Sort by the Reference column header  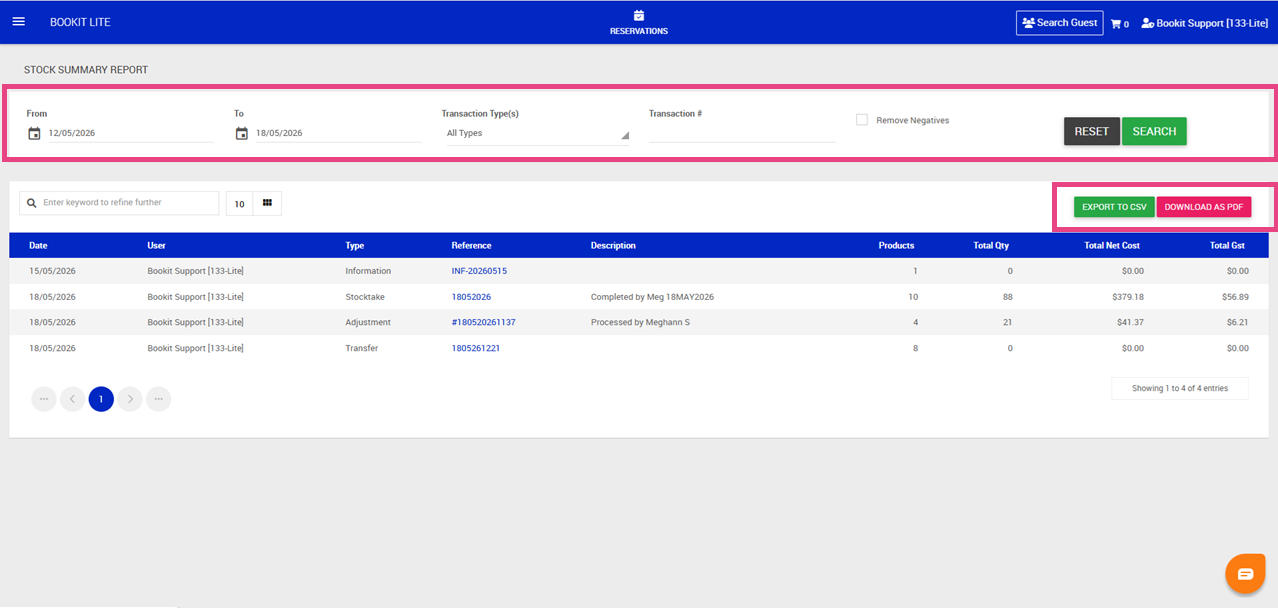coord(471,245)
